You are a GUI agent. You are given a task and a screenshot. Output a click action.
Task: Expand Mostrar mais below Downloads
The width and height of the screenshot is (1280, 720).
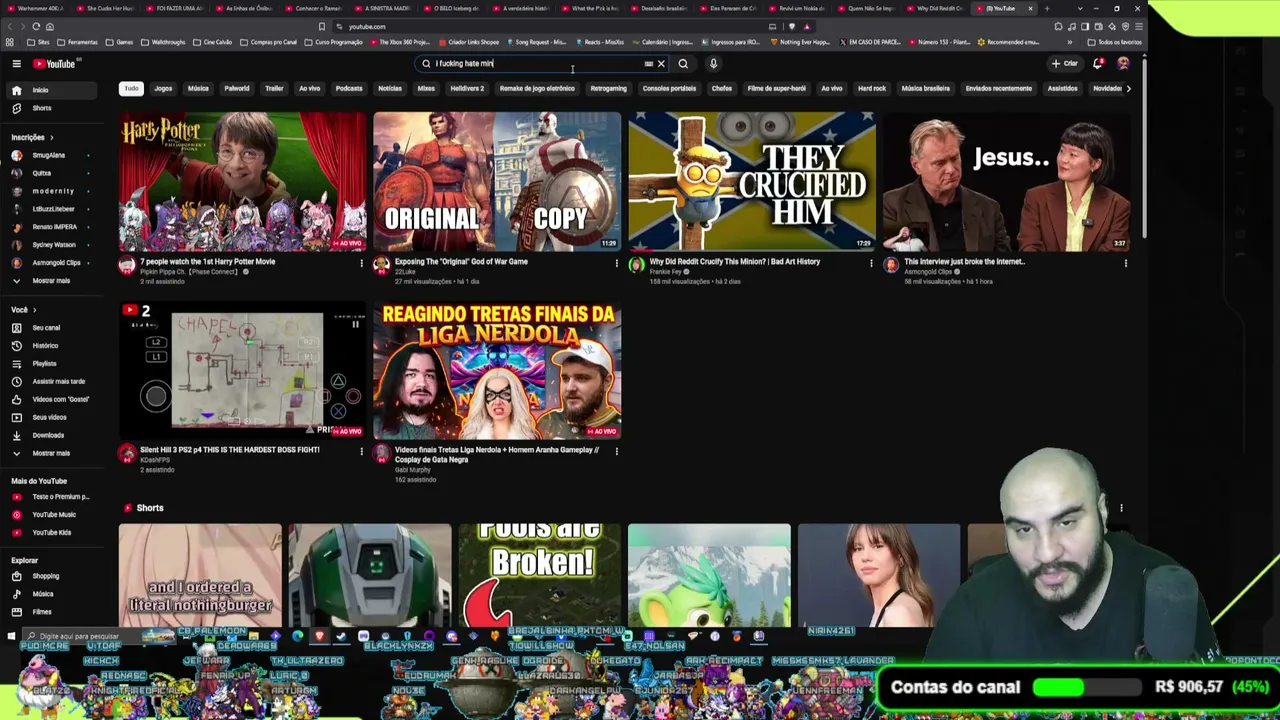pyautogui.click(x=50, y=454)
